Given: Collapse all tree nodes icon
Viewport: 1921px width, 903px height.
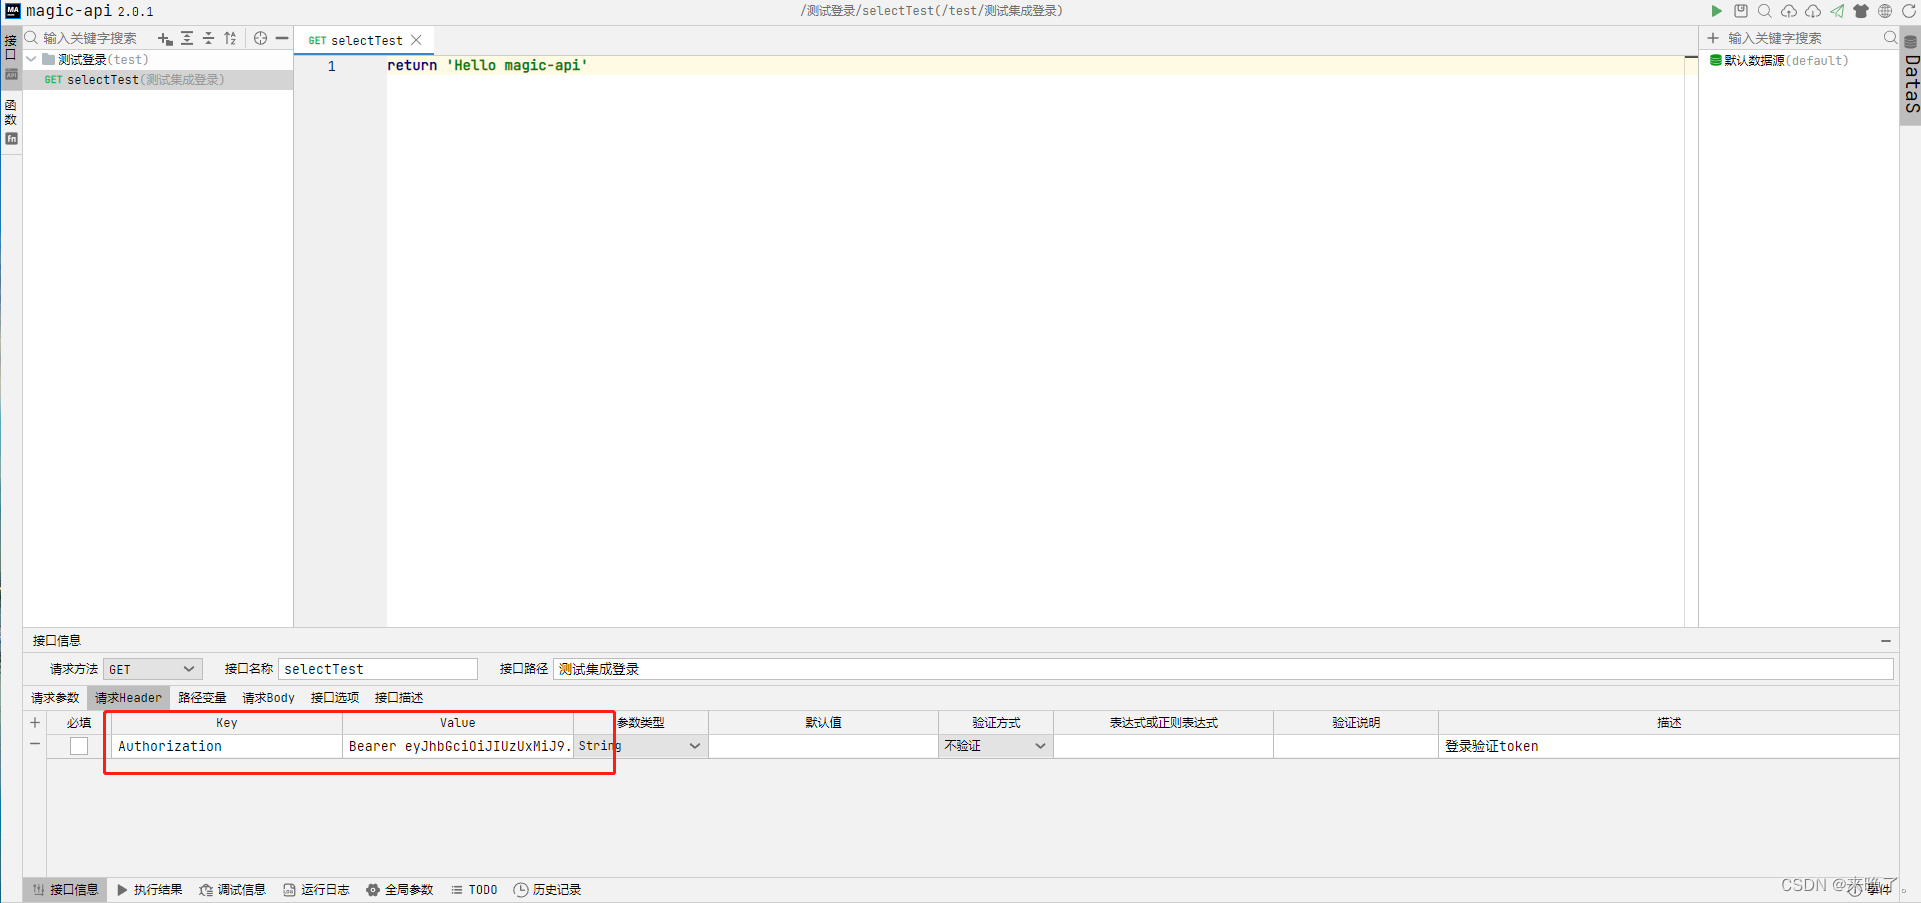Looking at the screenshot, I should 209,39.
